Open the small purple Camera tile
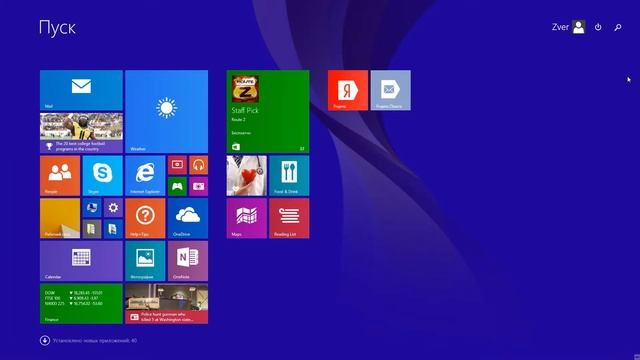Screen dimensions: 640x360 click(198, 187)
